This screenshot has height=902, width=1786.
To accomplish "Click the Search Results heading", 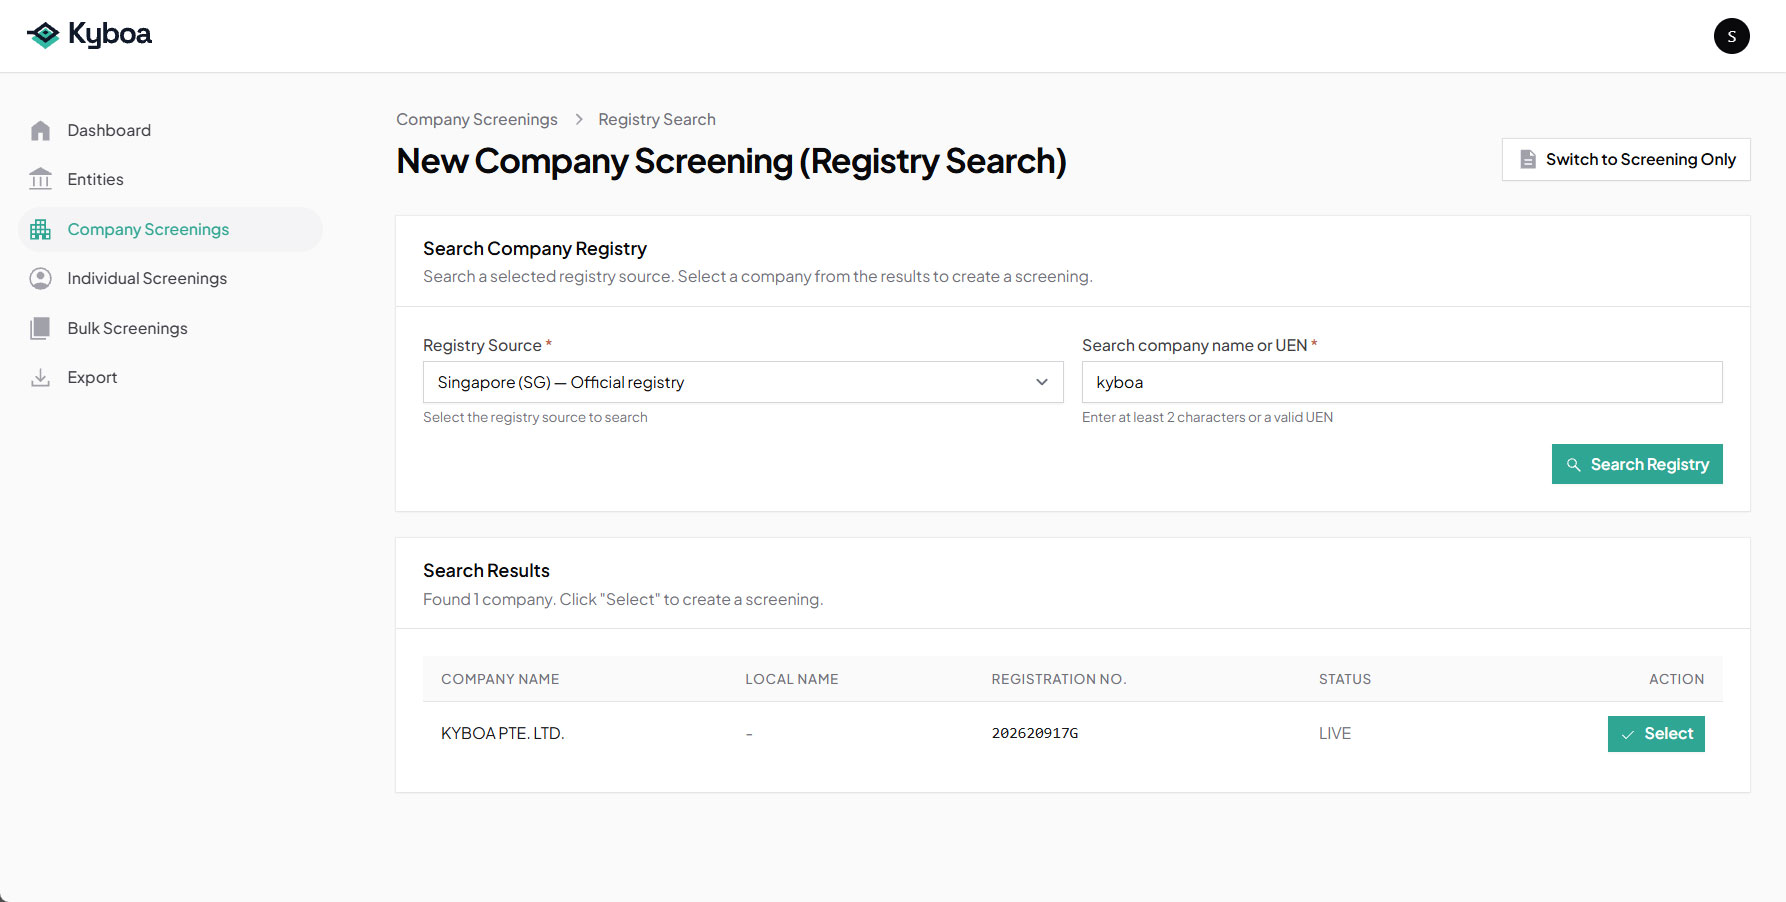I will (x=486, y=570).
